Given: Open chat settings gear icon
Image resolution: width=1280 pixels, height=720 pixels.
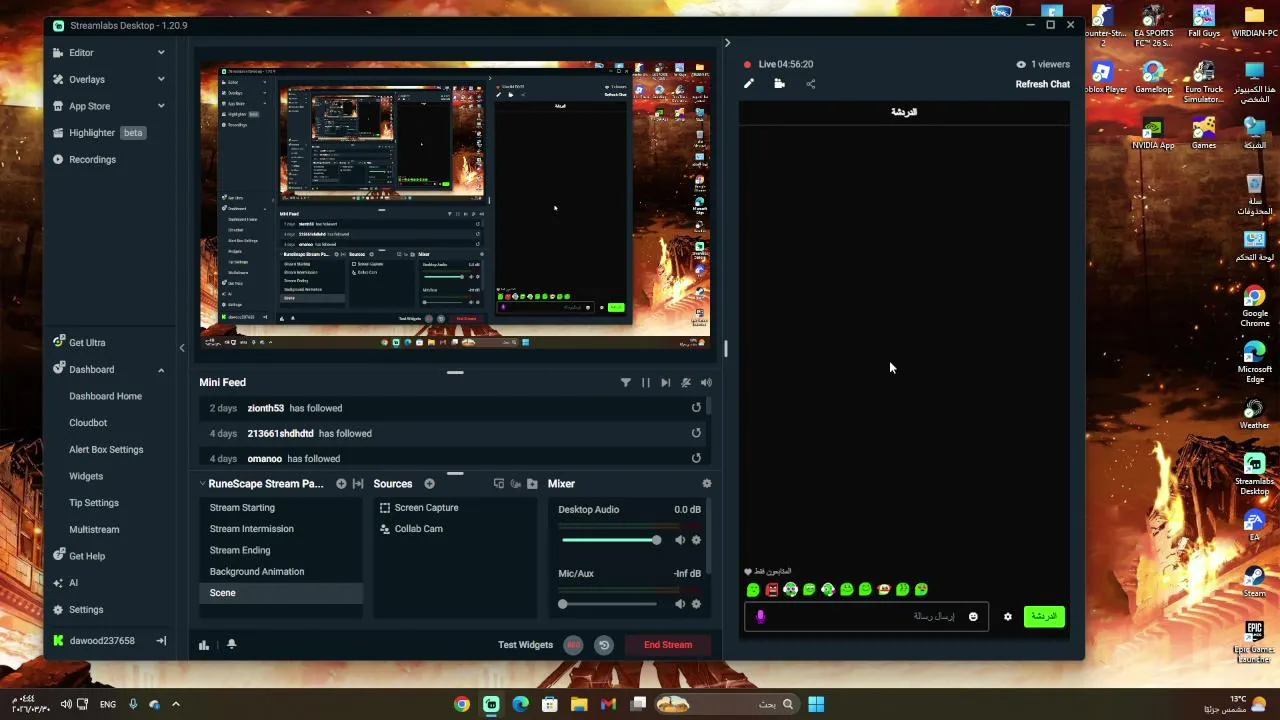Looking at the screenshot, I should coord(1008,617).
